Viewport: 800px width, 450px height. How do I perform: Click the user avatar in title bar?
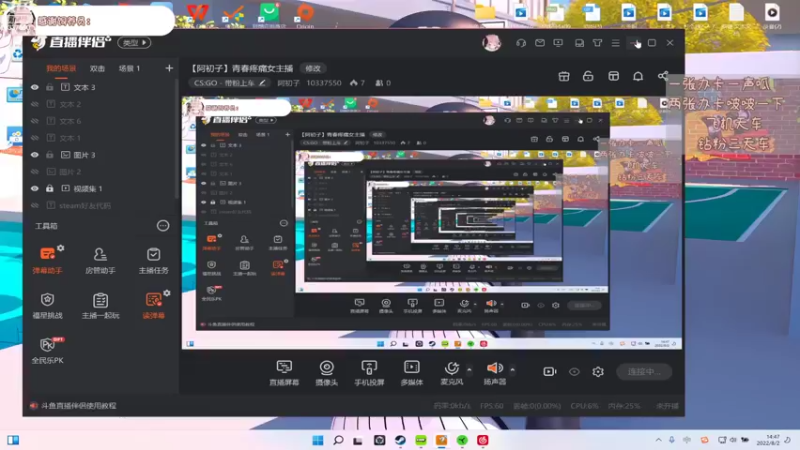coord(492,43)
